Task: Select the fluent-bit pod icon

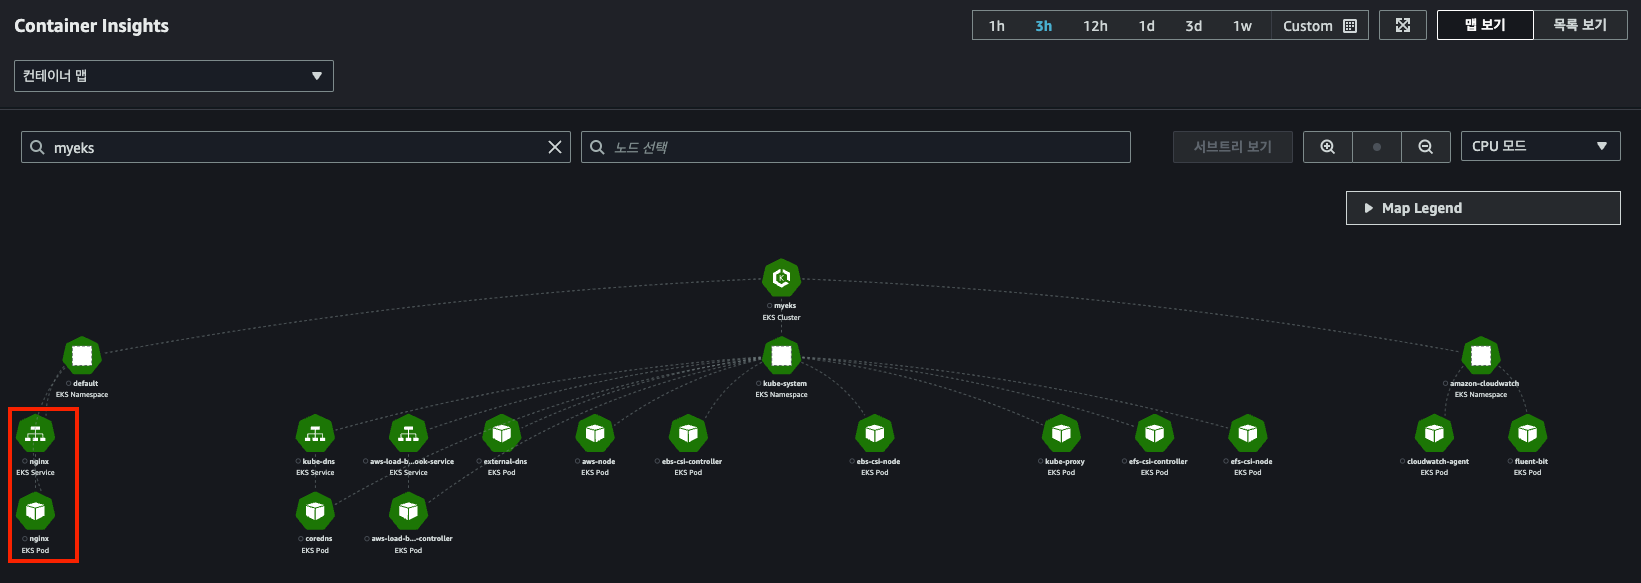Action: click(x=1528, y=434)
